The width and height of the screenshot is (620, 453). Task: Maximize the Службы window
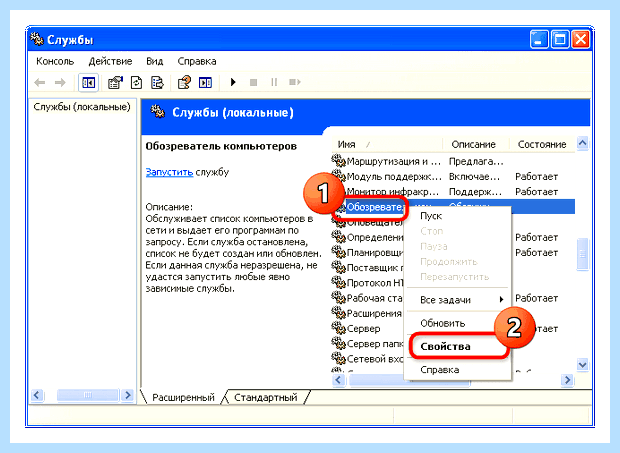(x=560, y=39)
